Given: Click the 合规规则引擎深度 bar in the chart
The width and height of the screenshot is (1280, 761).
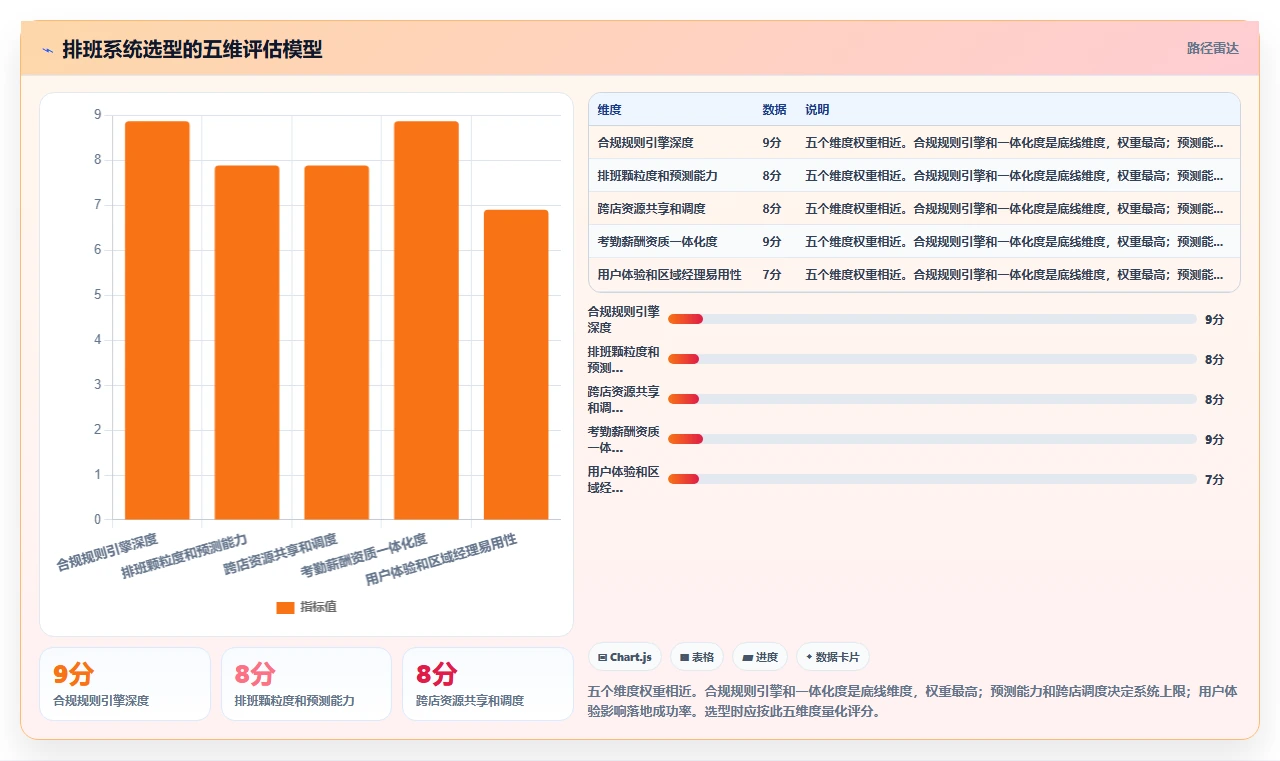Looking at the screenshot, I should click(x=157, y=320).
